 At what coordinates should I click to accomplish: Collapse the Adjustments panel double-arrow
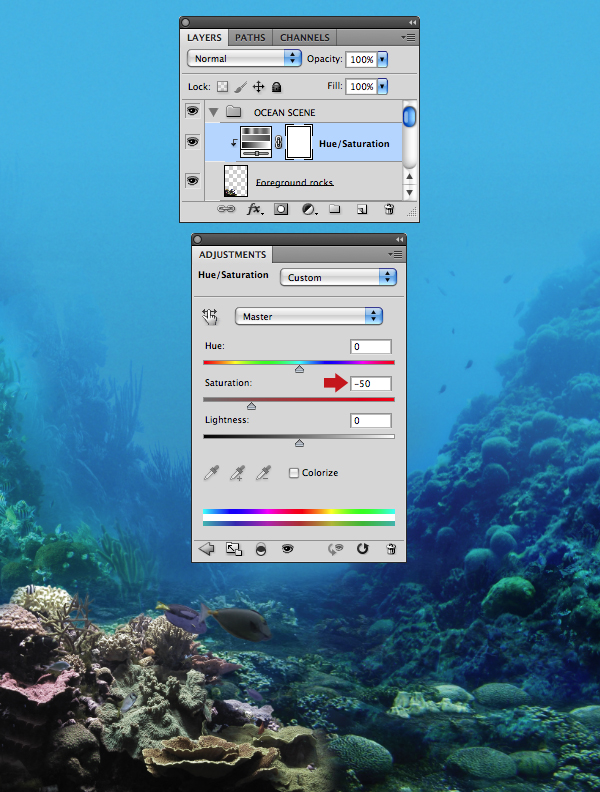coord(399,239)
